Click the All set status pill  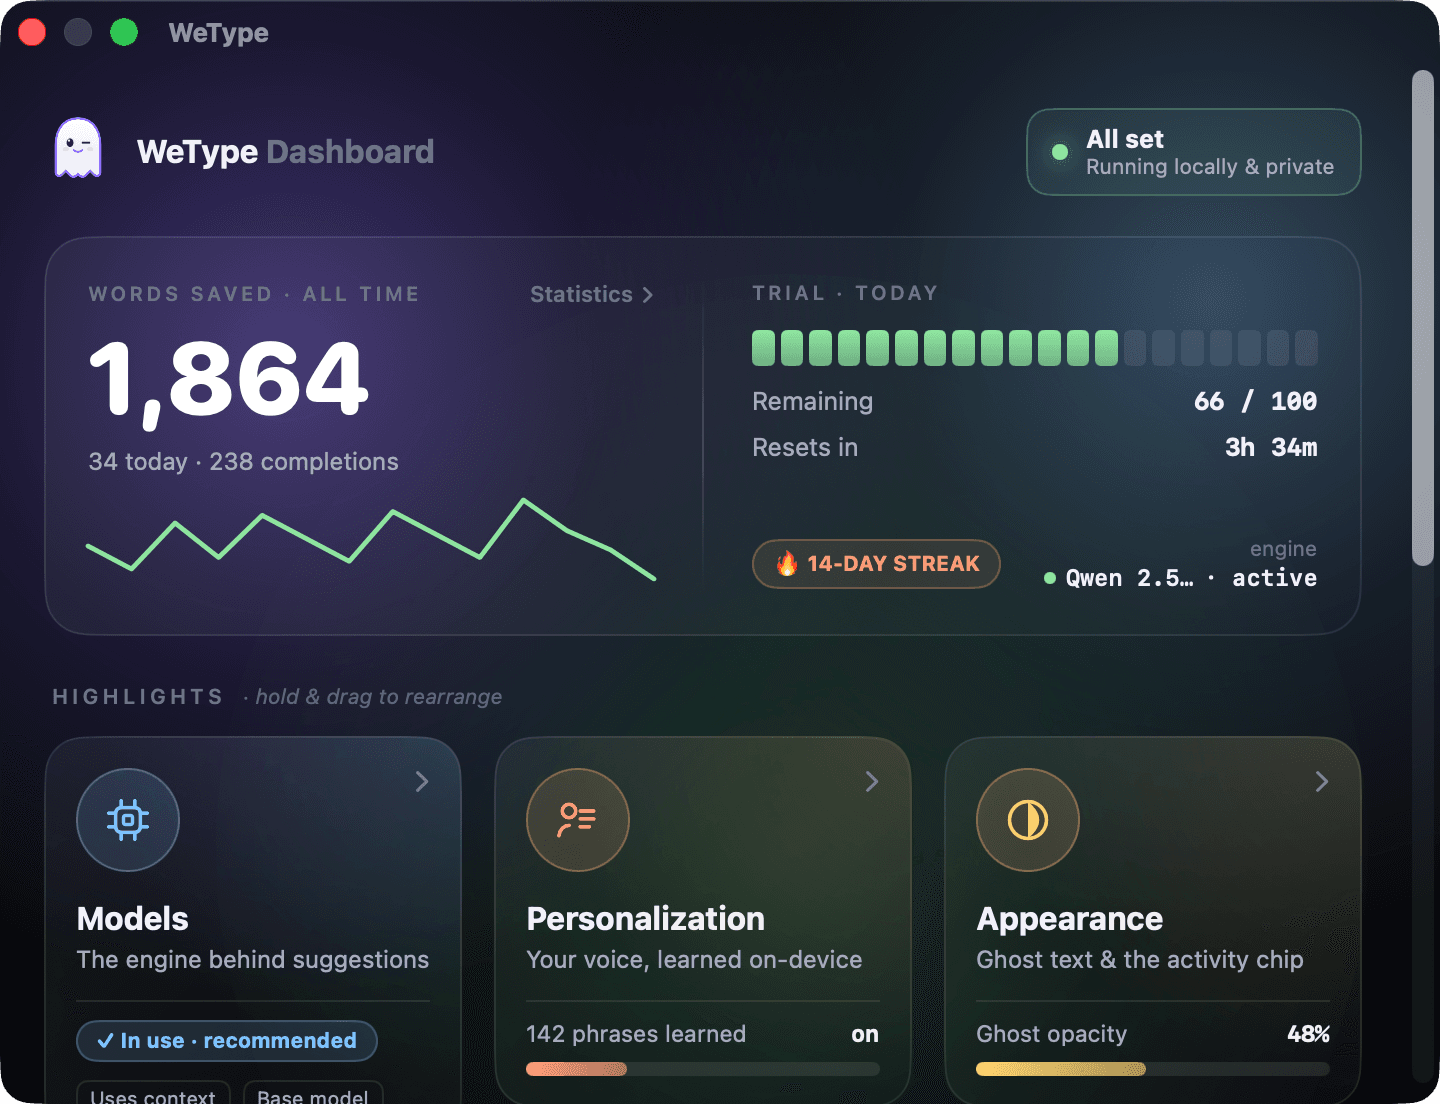(x=1193, y=152)
